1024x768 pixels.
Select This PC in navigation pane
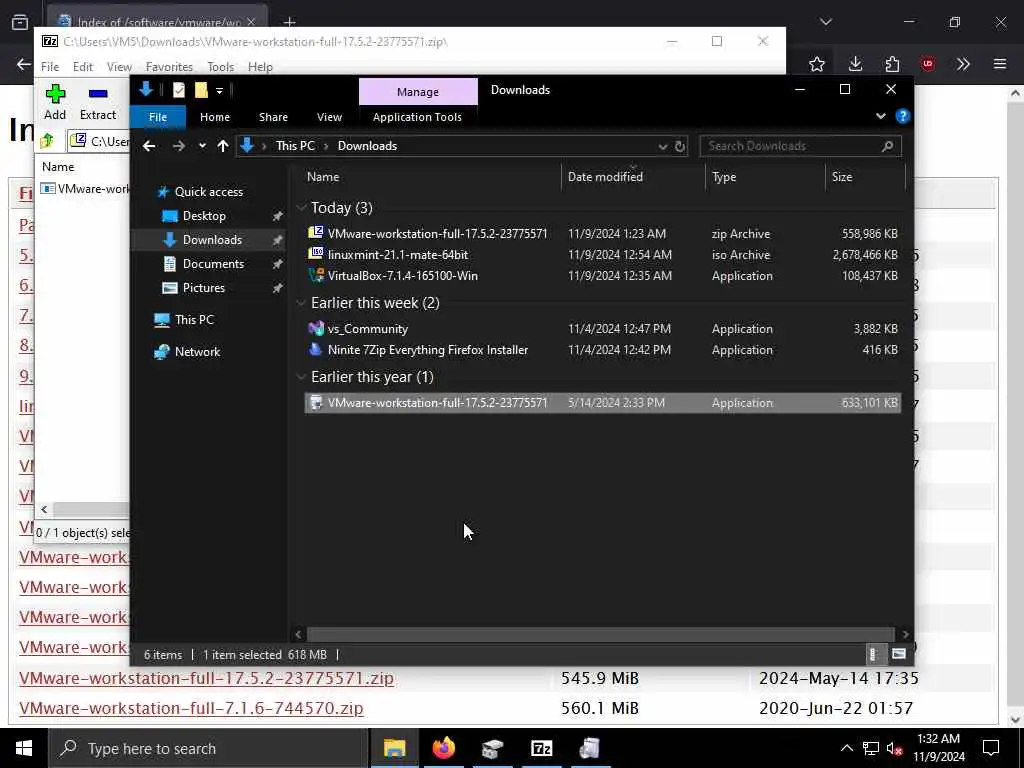pos(194,320)
